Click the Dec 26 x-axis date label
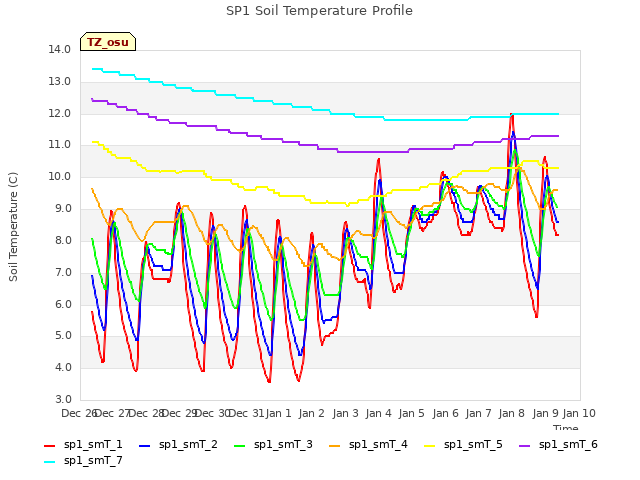 [x=79, y=413]
